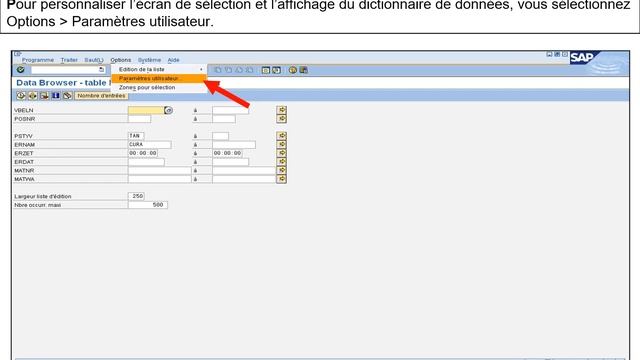
Task: Click the green Enter checkmark icon
Action: click(20, 70)
